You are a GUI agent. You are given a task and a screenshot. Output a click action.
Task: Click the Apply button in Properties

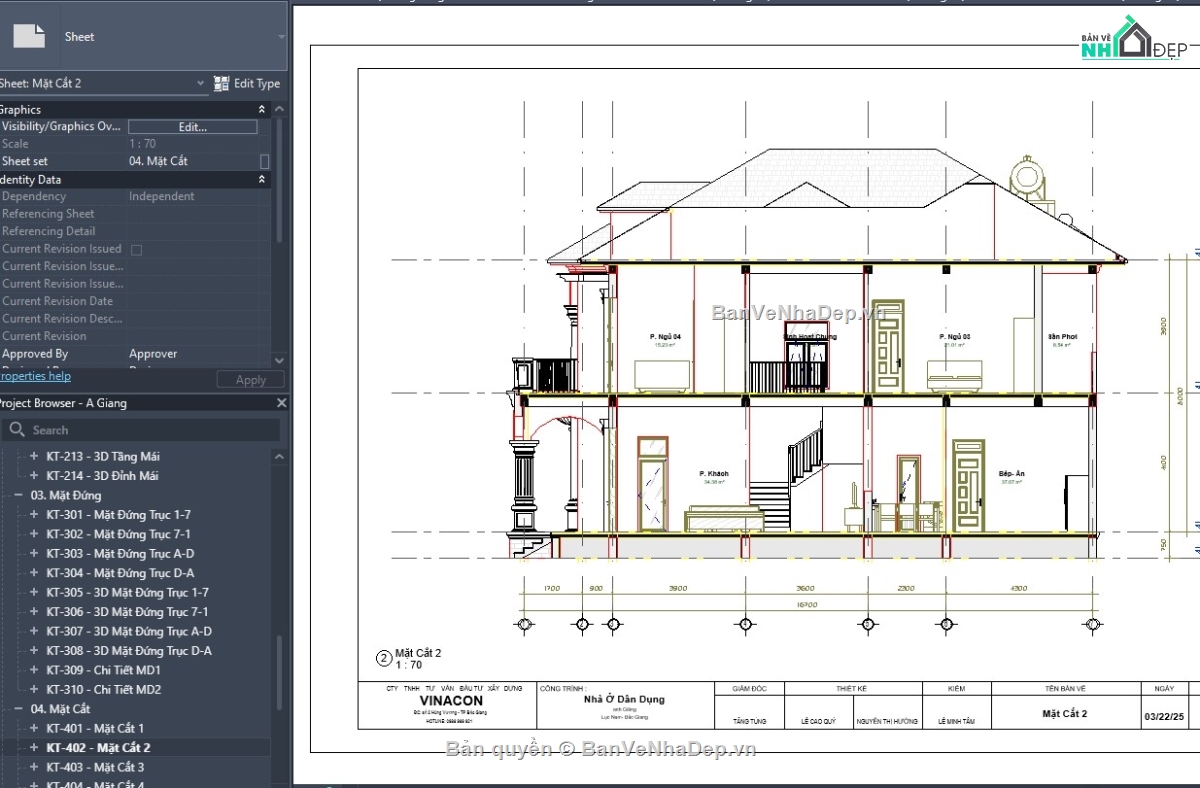[251, 380]
